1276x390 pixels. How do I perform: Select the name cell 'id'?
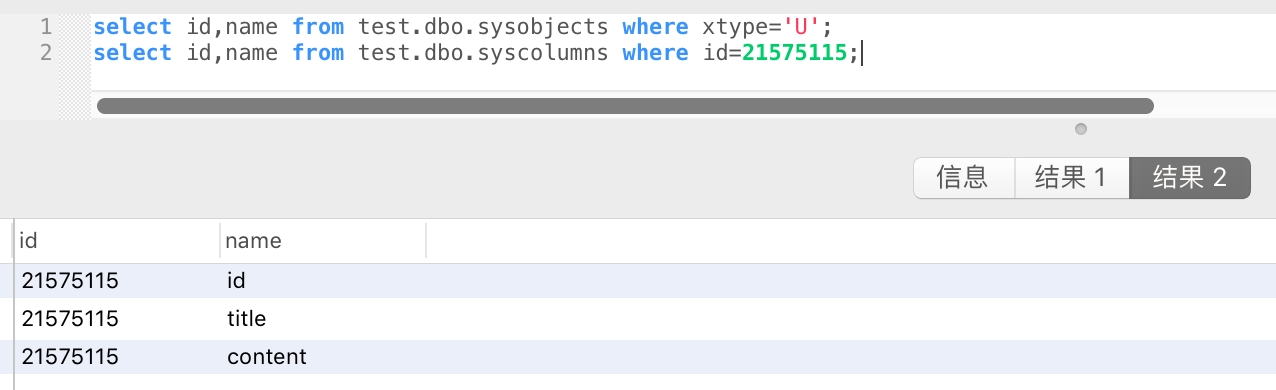(236, 281)
